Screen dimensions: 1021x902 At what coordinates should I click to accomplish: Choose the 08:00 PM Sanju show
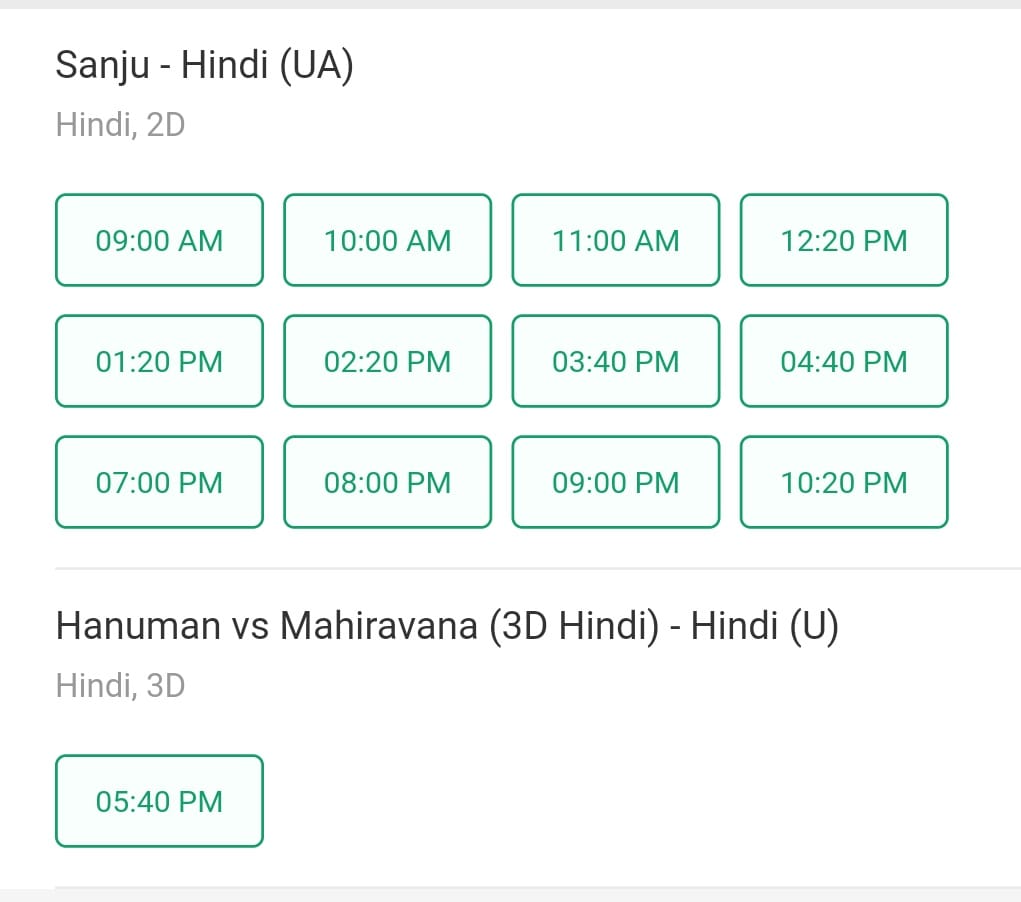pos(387,482)
